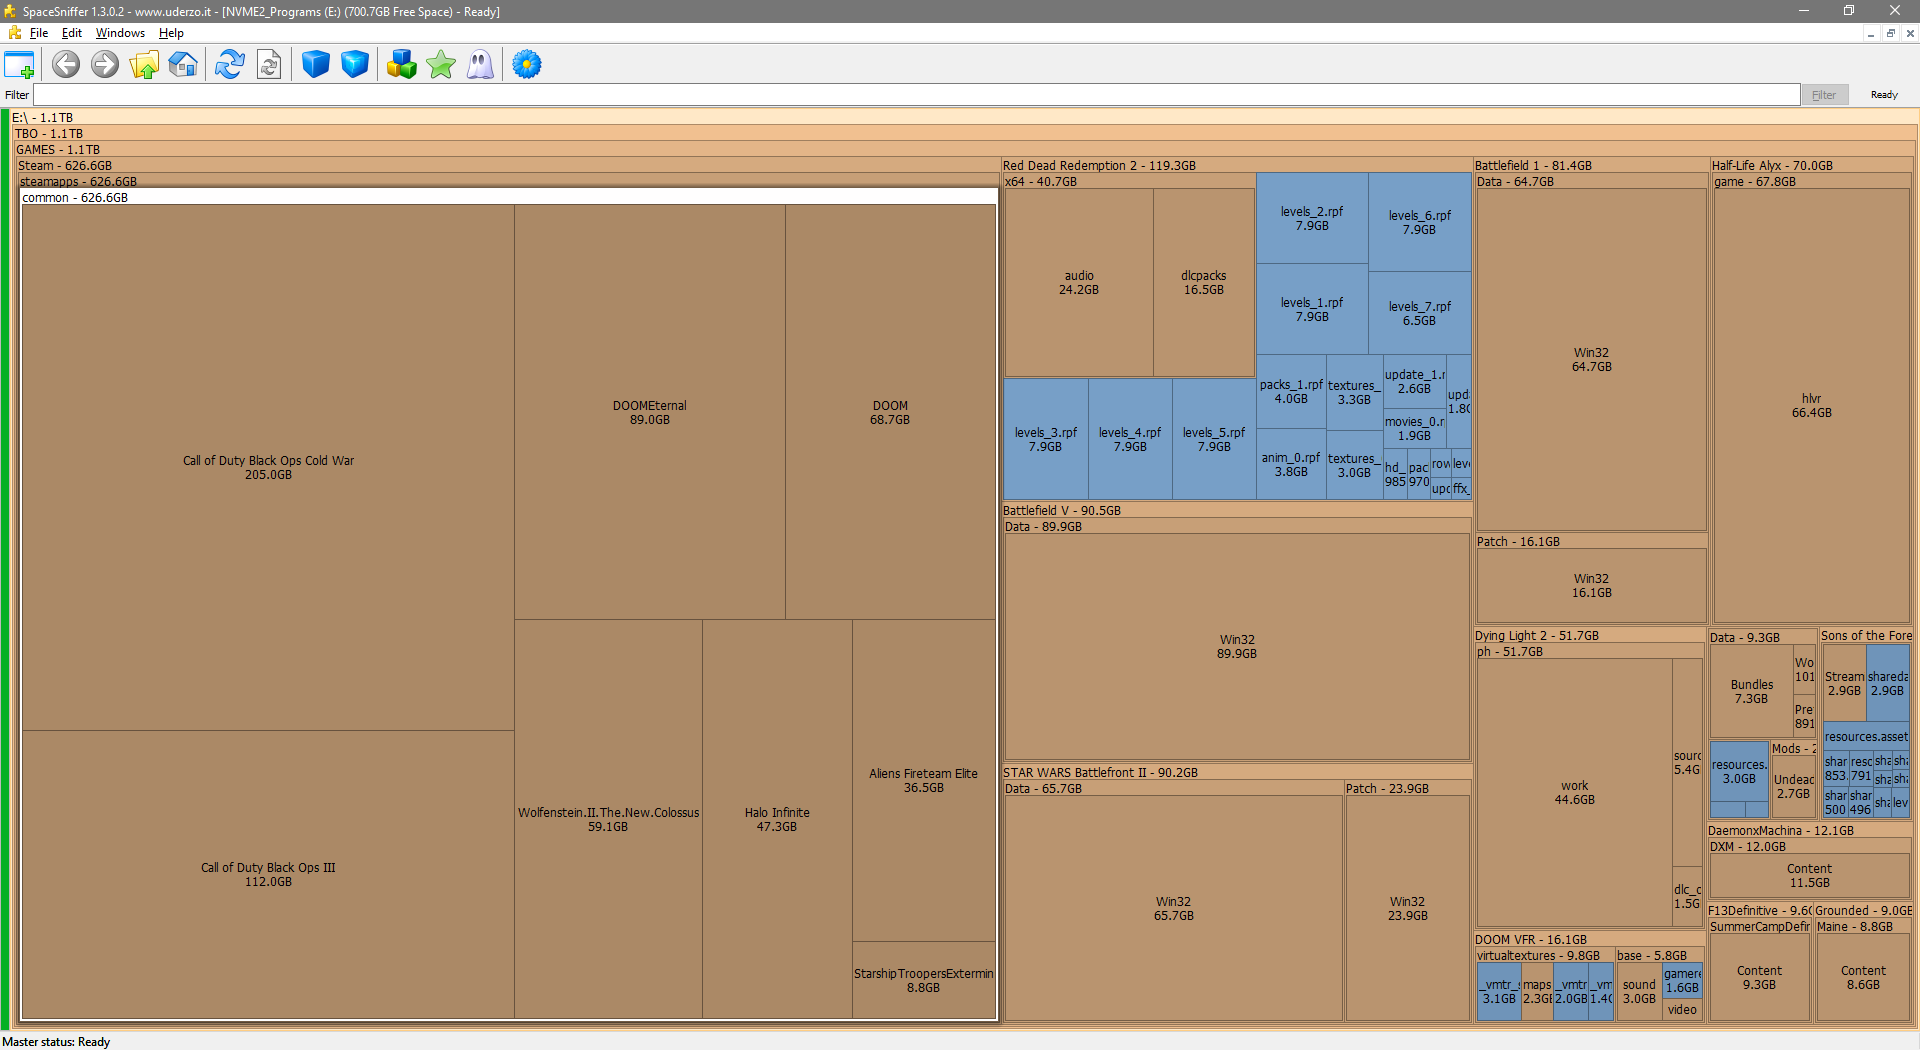1920x1050 pixels.
Task: Select the Aliens Fireteam Elite block
Action: coord(924,780)
